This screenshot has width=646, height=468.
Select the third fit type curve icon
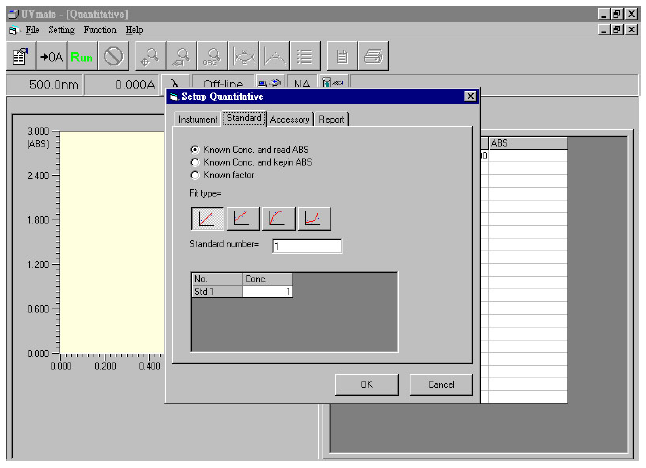pos(277,218)
